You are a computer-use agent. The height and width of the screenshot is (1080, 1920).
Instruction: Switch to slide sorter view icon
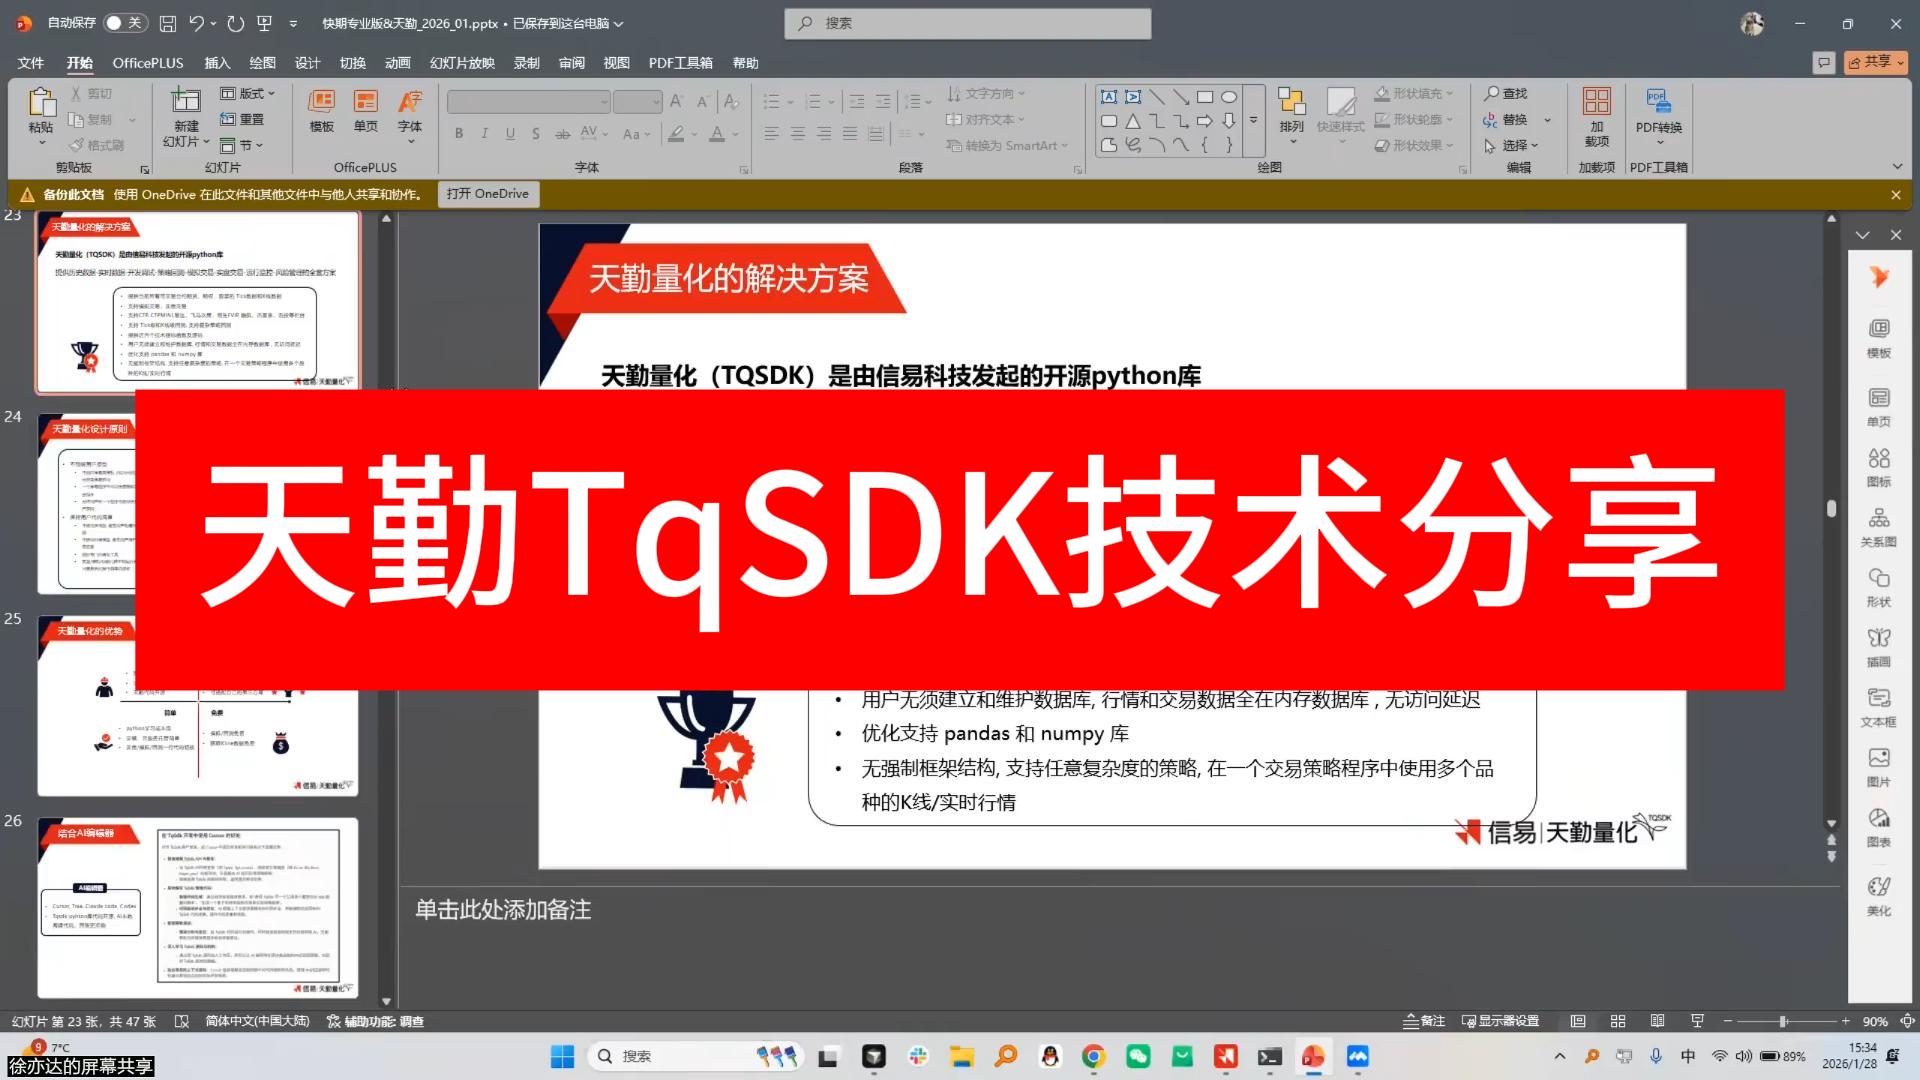1618,1021
